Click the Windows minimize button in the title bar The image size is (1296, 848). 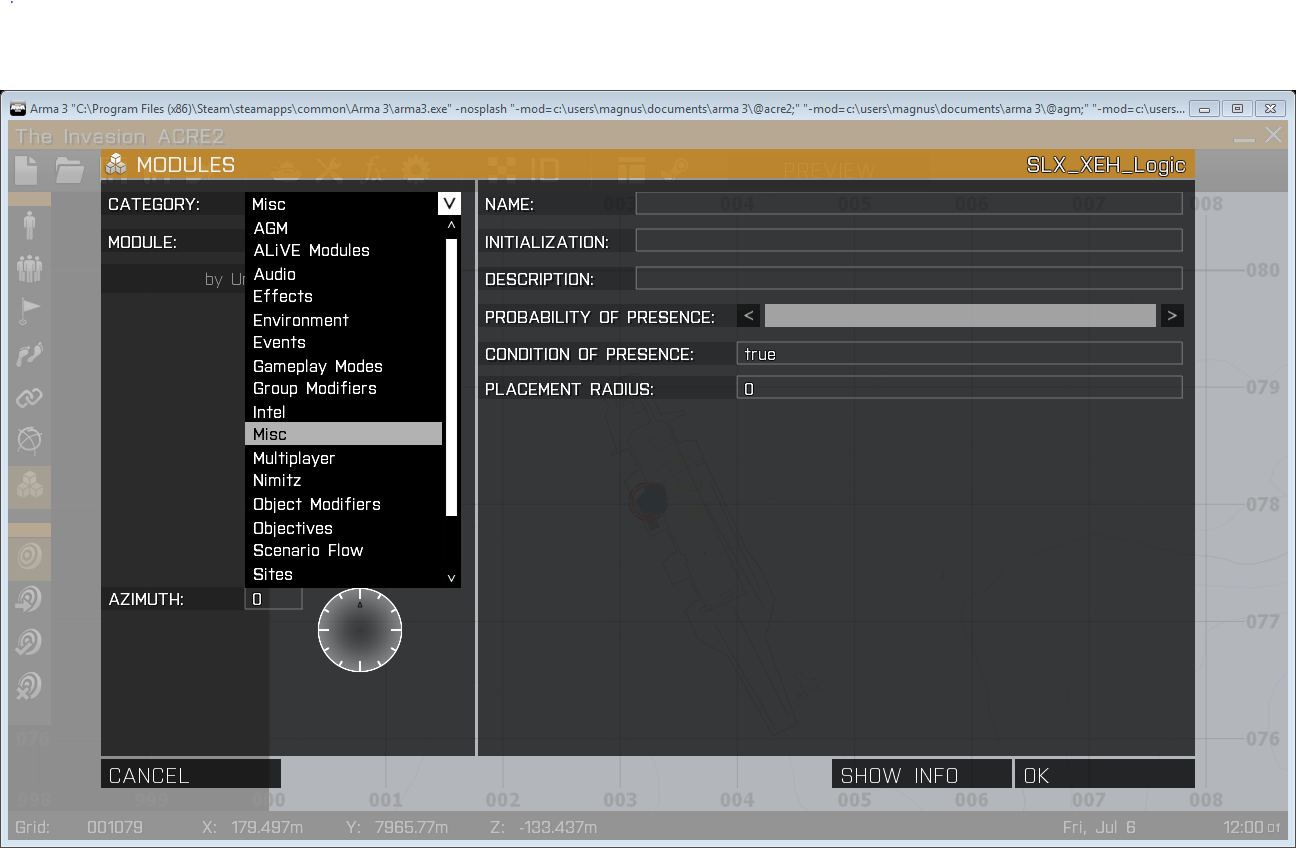(1205, 108)
